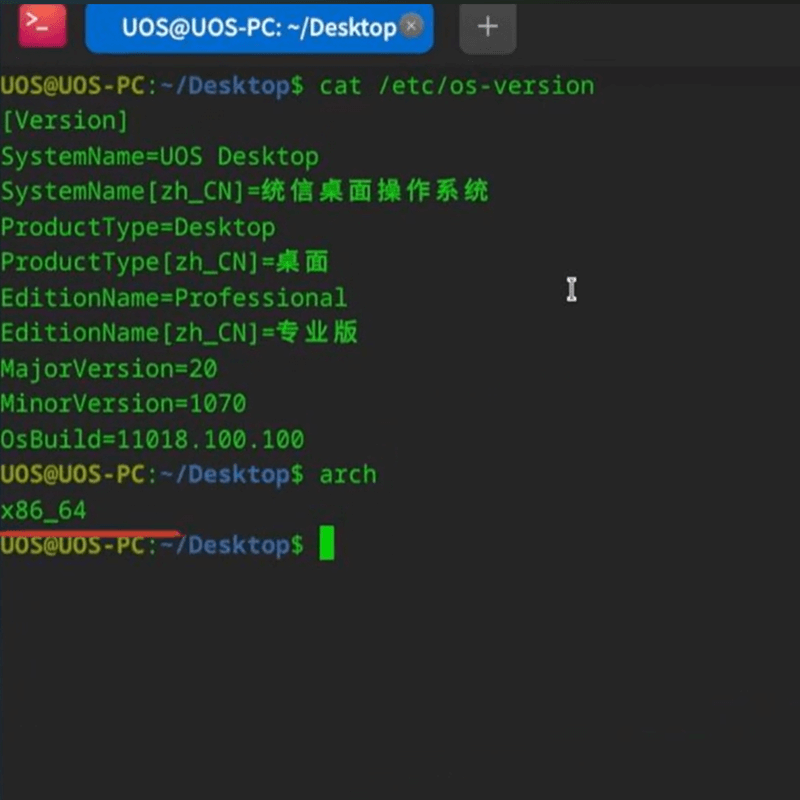800x800 pixels.
Task: Click the x86_64 output text
Action: 44,510
